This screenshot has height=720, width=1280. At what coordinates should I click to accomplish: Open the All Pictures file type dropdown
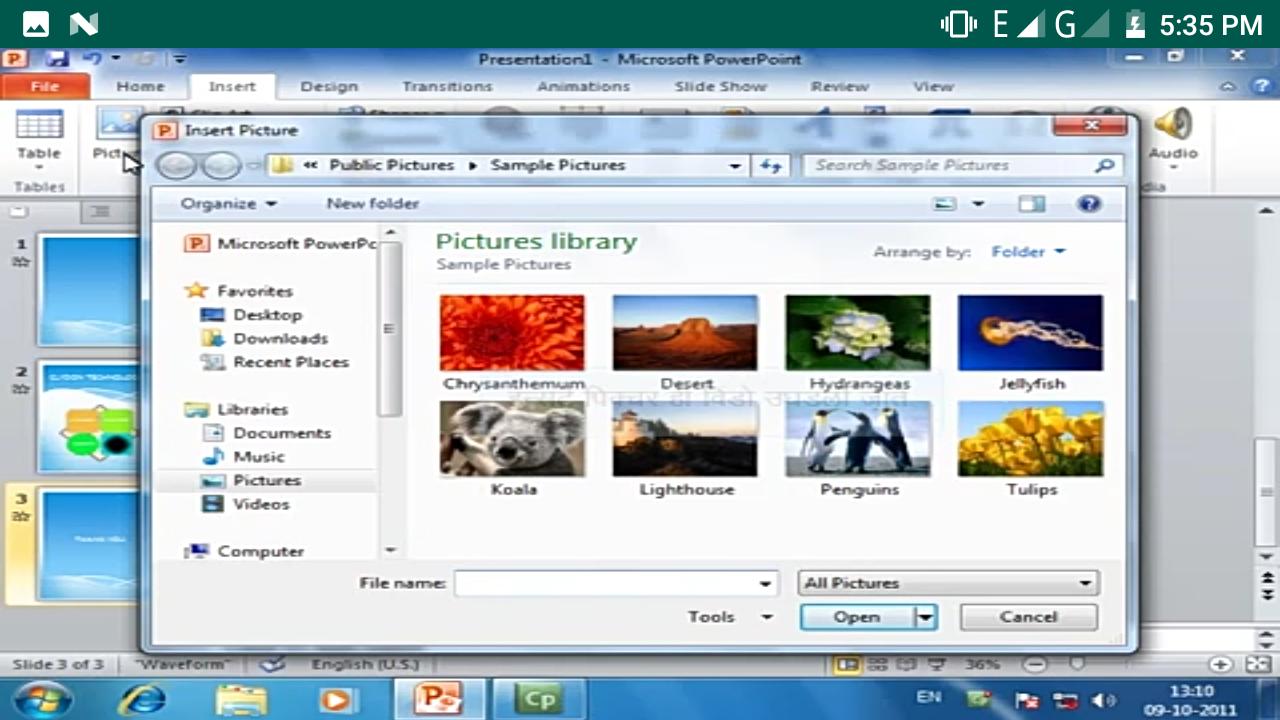point(948,583)
